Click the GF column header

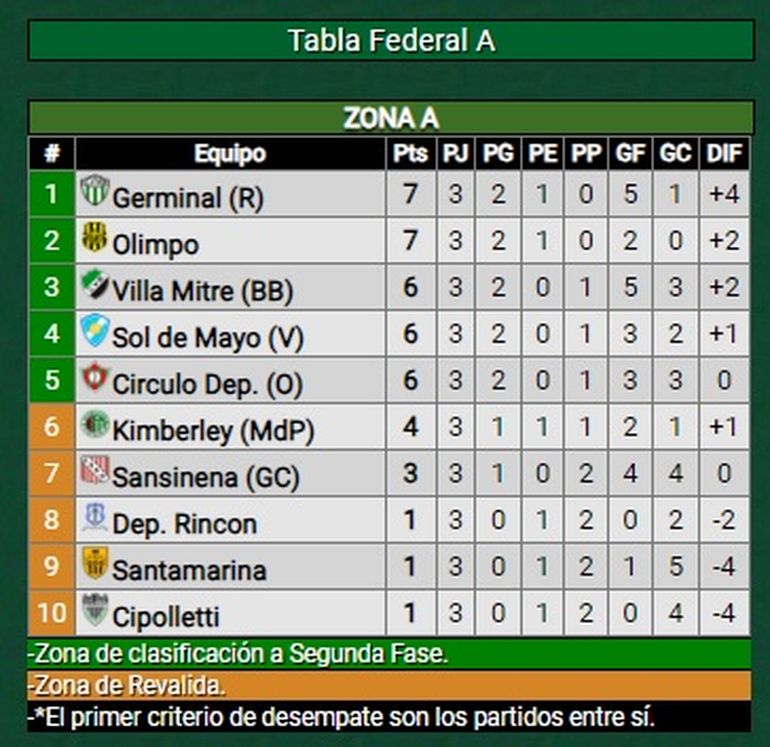click(630, 154)
